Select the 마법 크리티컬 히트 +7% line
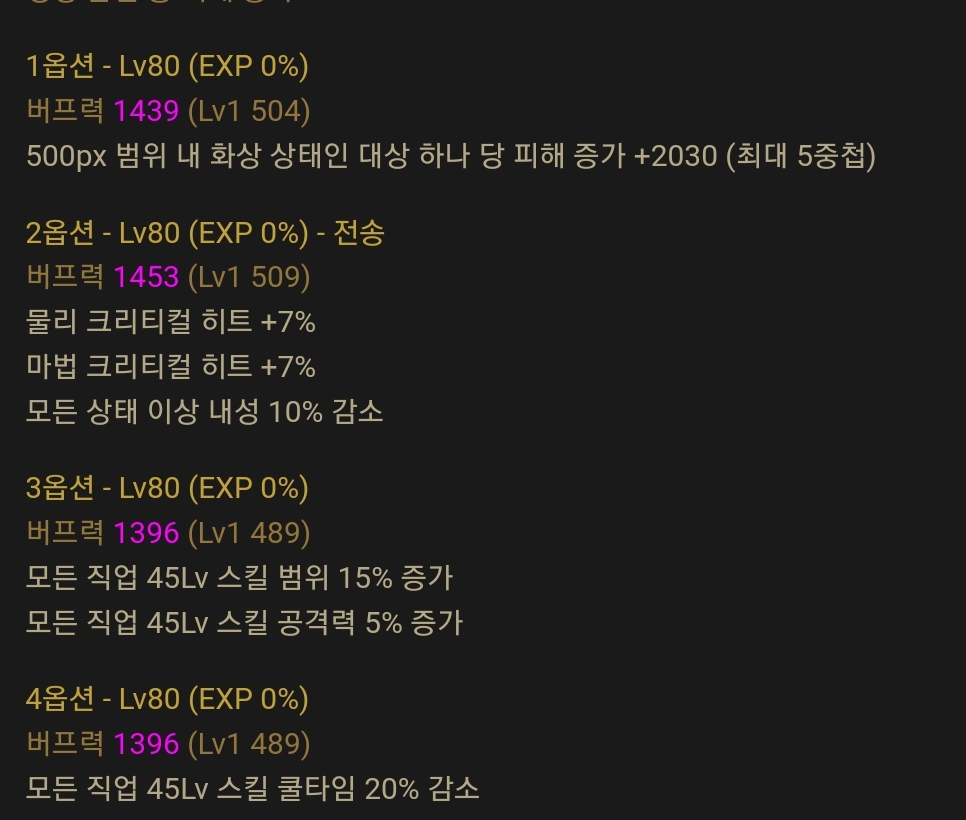This screenshot has height=820, width=966. click(171, 367)
